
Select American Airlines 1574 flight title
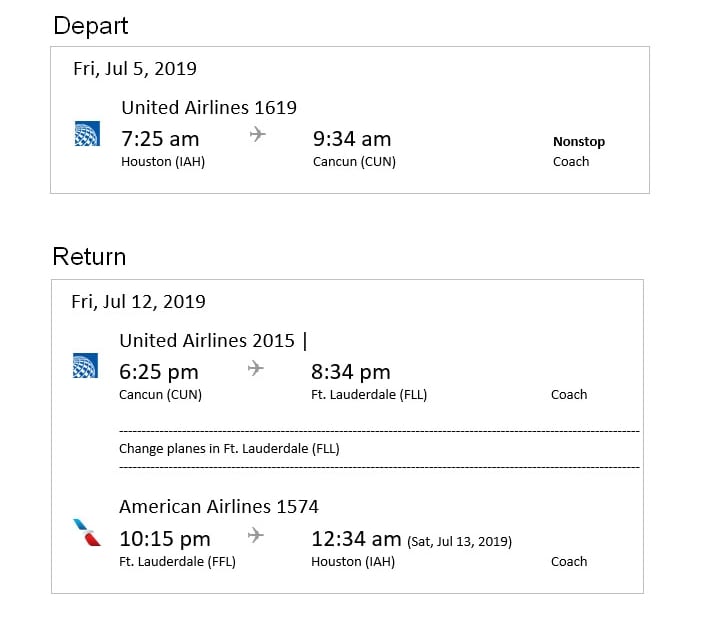(219, 507)
